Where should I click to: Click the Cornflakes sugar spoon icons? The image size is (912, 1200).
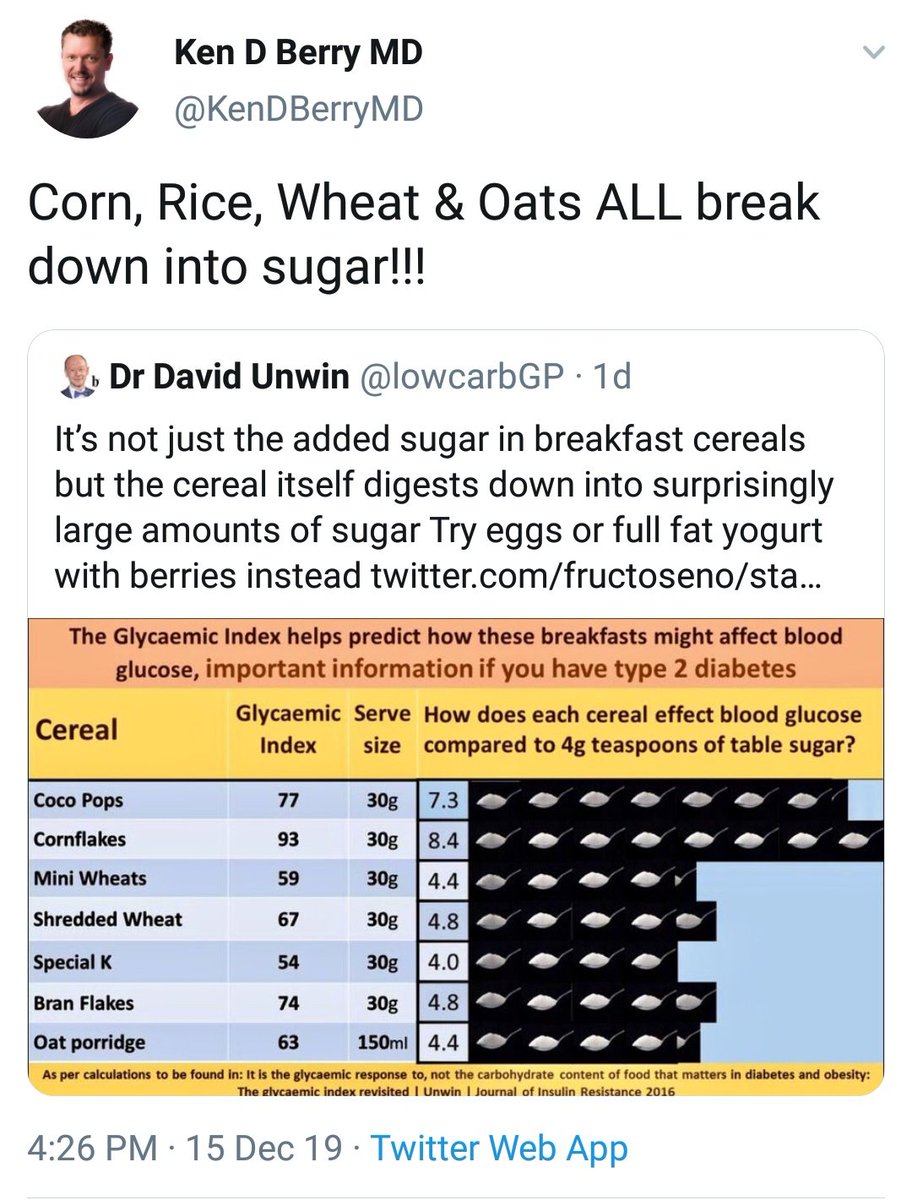coord(677,838)
